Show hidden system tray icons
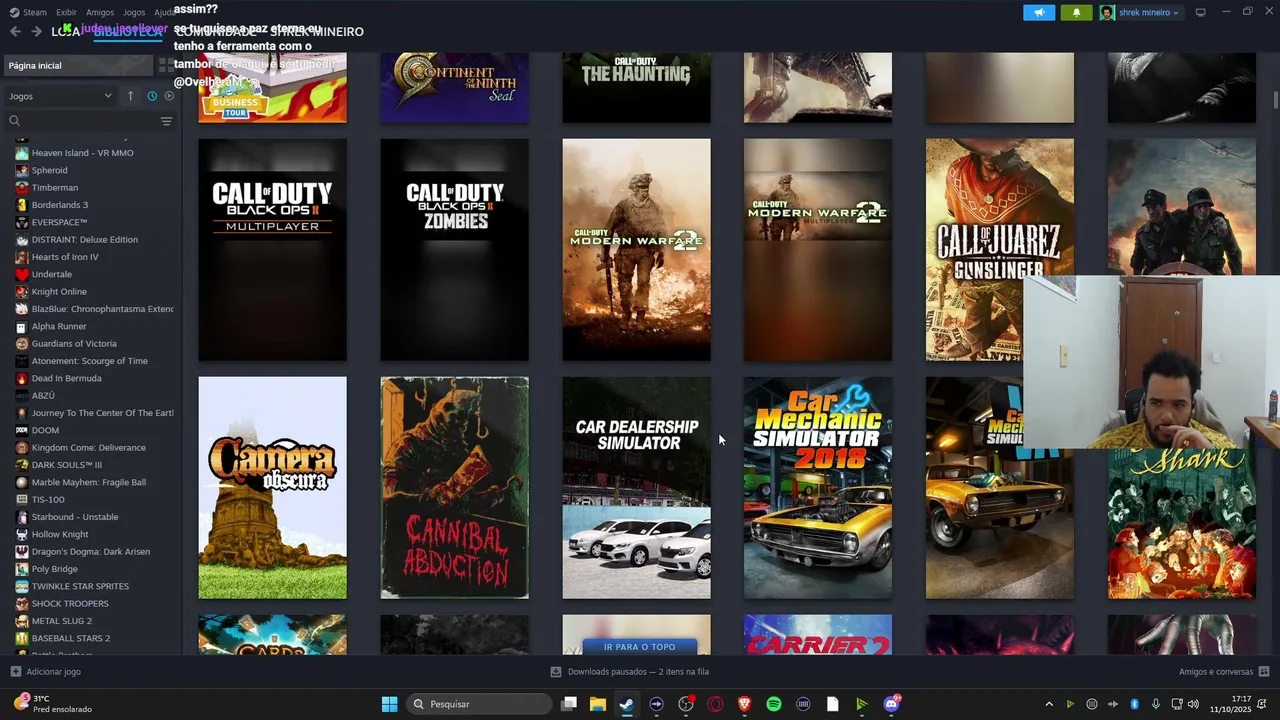Screen dimensions: 1280x720 pyautogui.click(x=1048, y=704)
